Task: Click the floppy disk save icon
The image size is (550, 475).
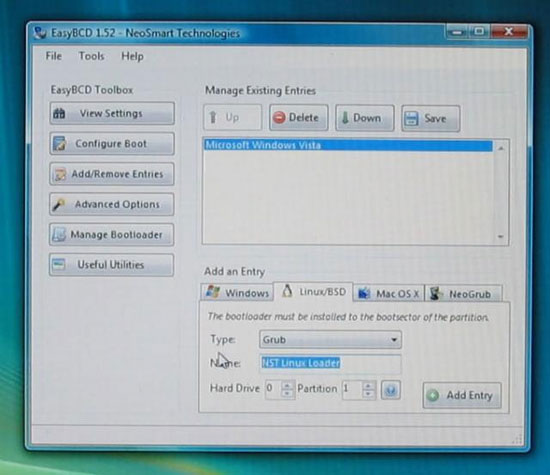Action: coord(411,119)
